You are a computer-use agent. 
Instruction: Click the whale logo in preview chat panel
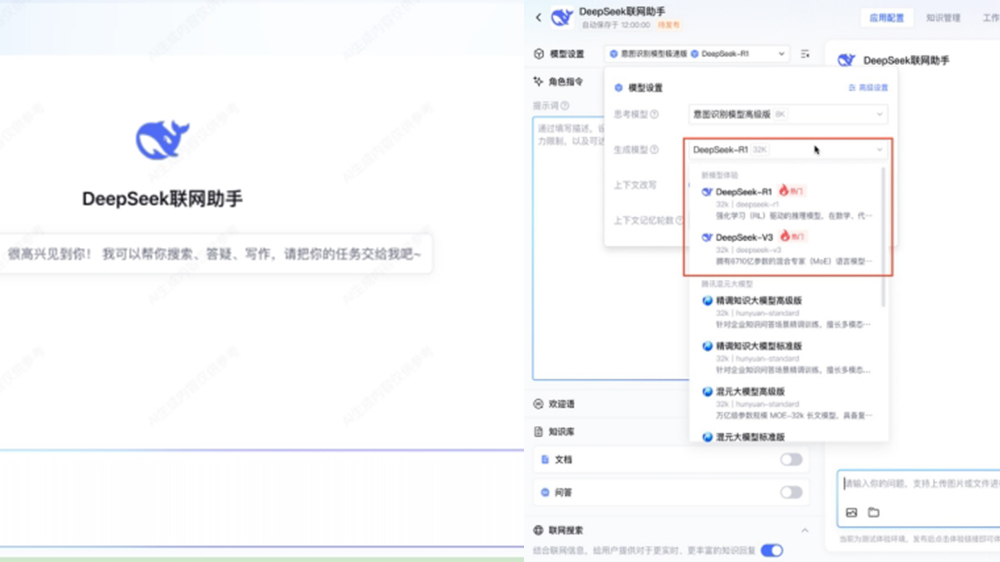pos(846,60)
